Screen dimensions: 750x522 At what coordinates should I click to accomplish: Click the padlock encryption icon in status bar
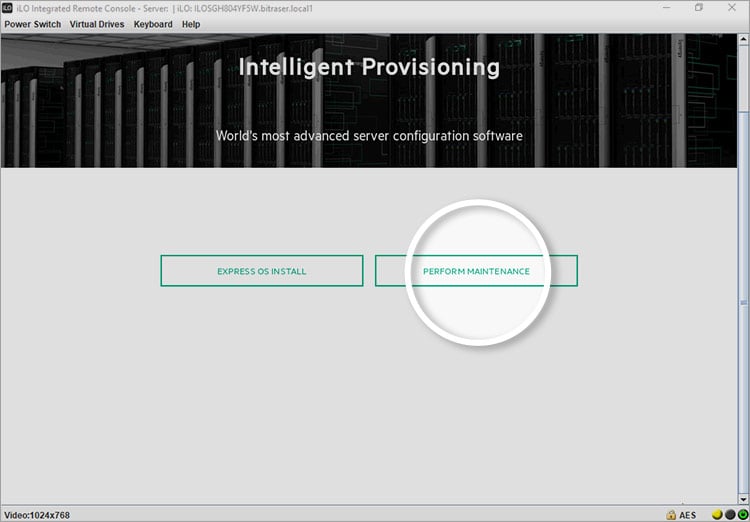(x=671, y=515)
